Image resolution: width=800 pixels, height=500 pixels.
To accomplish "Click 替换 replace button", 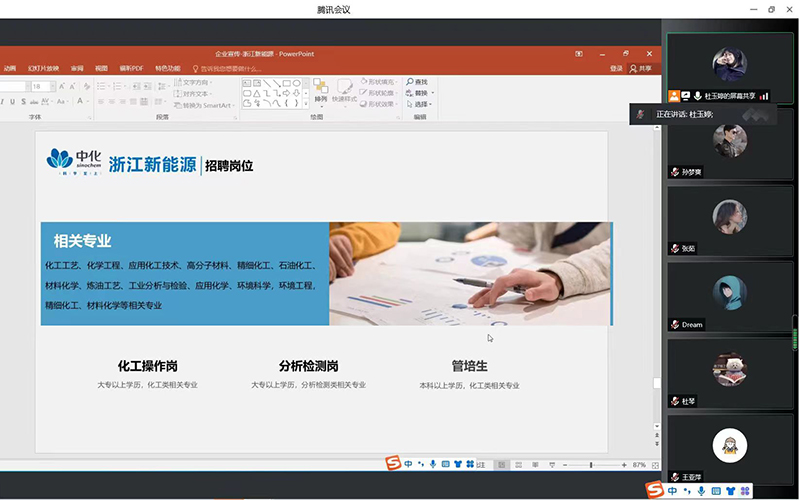I will pos(420,93).
